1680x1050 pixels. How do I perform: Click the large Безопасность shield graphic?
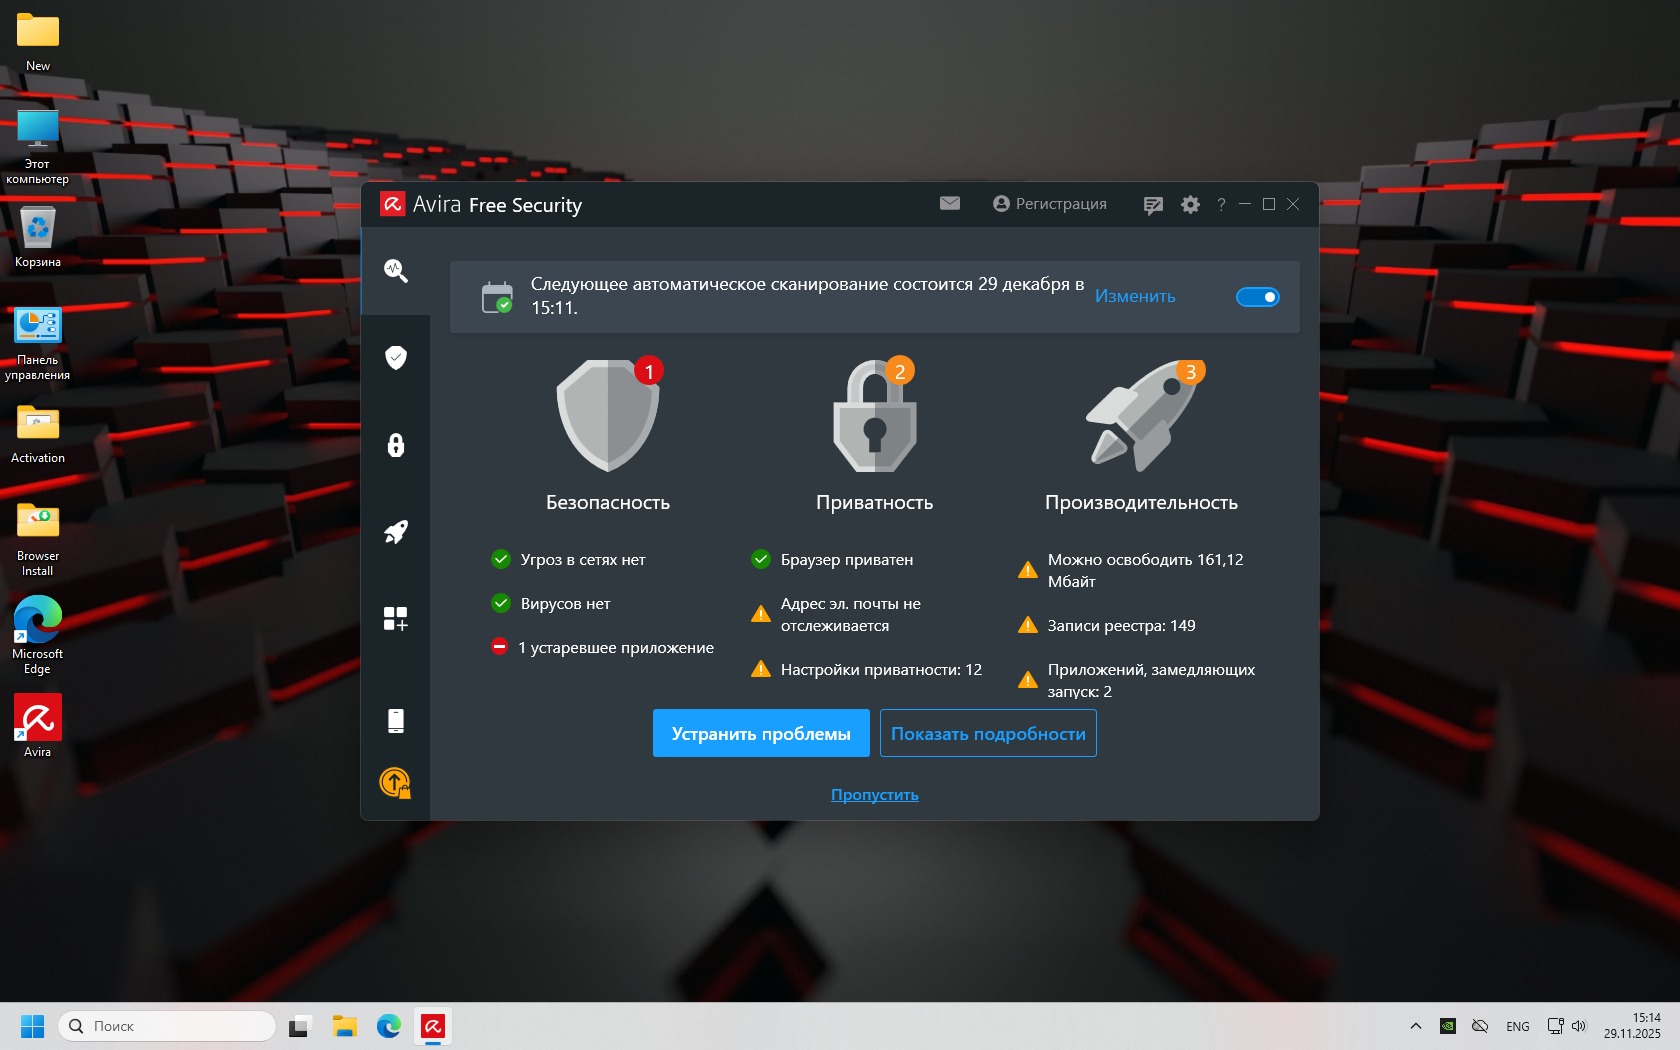coord(608,415)
